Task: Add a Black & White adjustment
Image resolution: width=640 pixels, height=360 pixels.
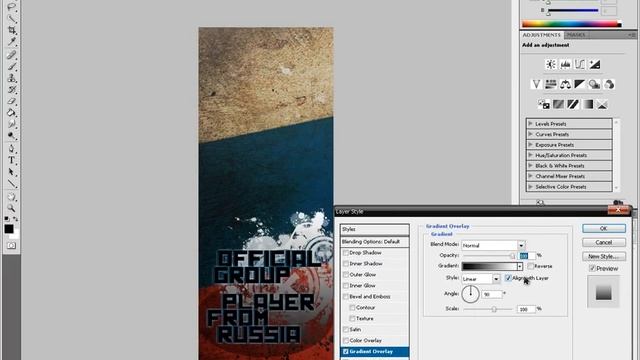Action: click(x=580, y=84)
